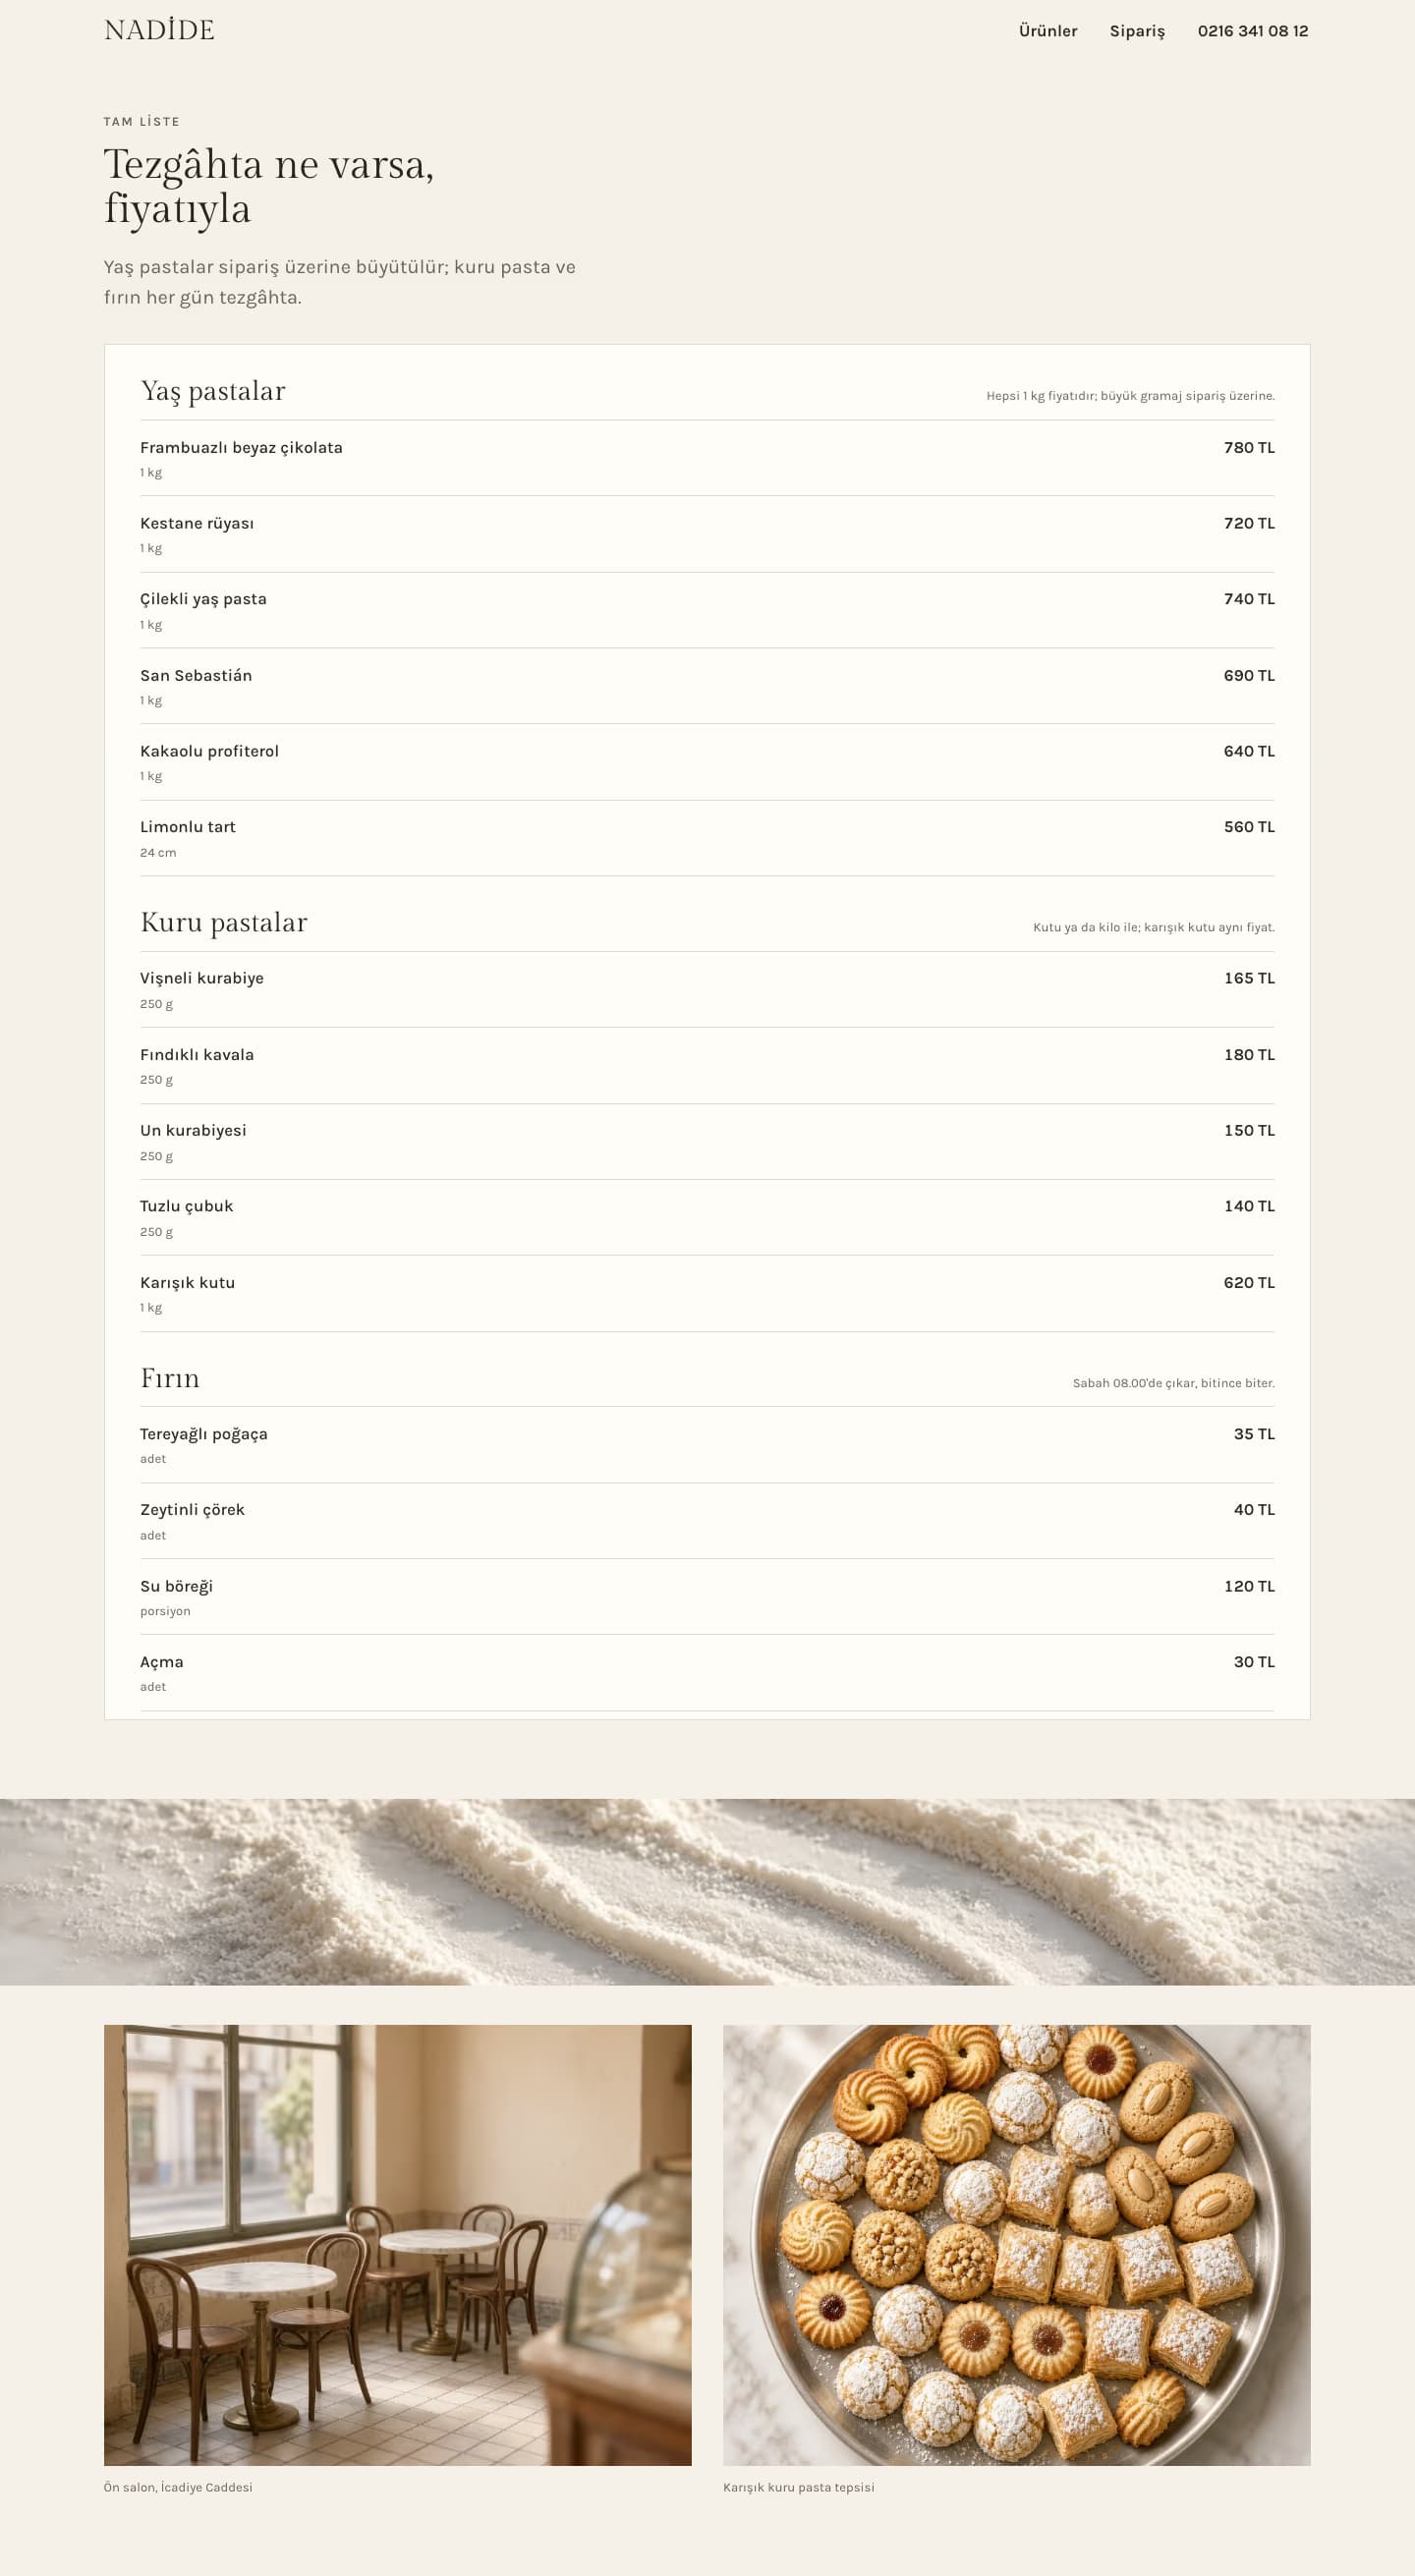The height and width of the screenshot is (2576, 1415).
Task: Select the Karışık kutu row
Action: pos(707,1293)
